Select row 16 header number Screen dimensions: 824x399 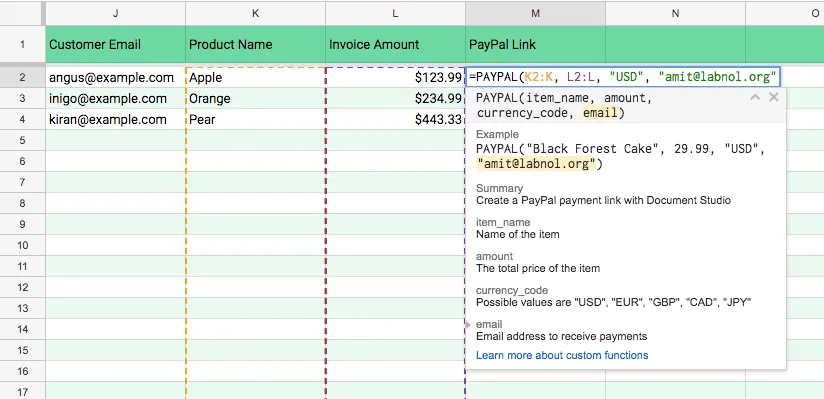(x=22, y=371)
